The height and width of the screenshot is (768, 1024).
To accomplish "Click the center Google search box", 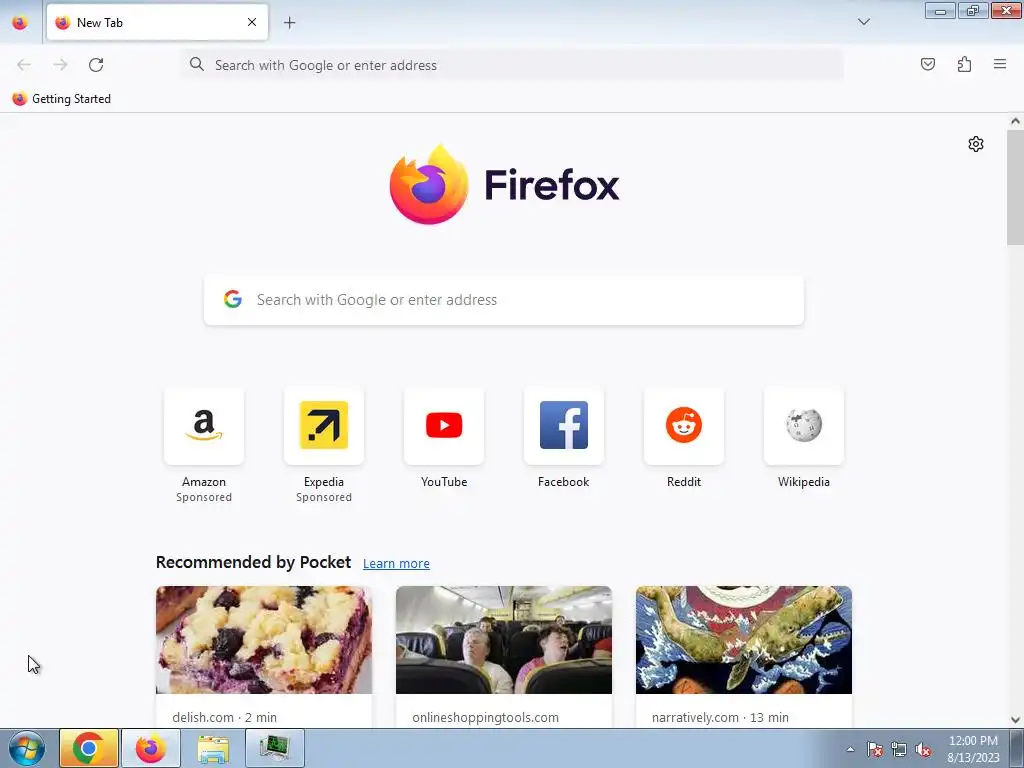I will [504, 300].
